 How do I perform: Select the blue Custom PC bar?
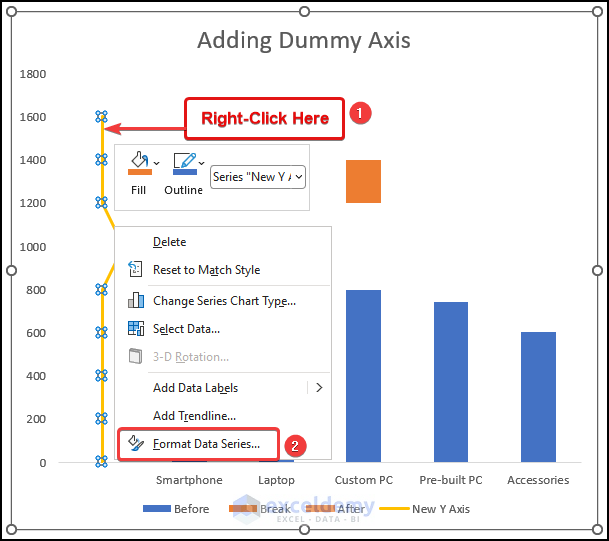coord(363,376)
